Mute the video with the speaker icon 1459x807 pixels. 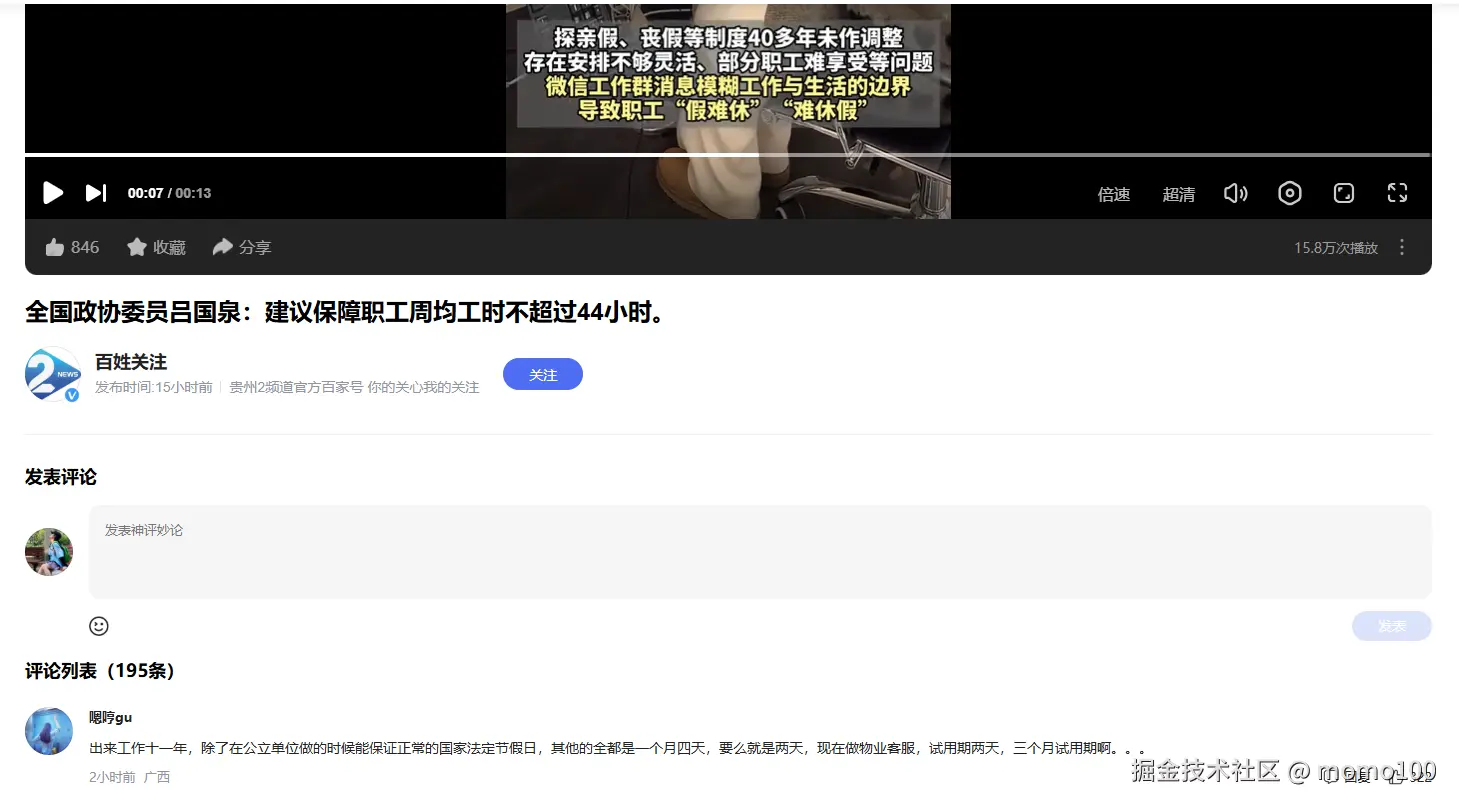tap(1235, 192)
